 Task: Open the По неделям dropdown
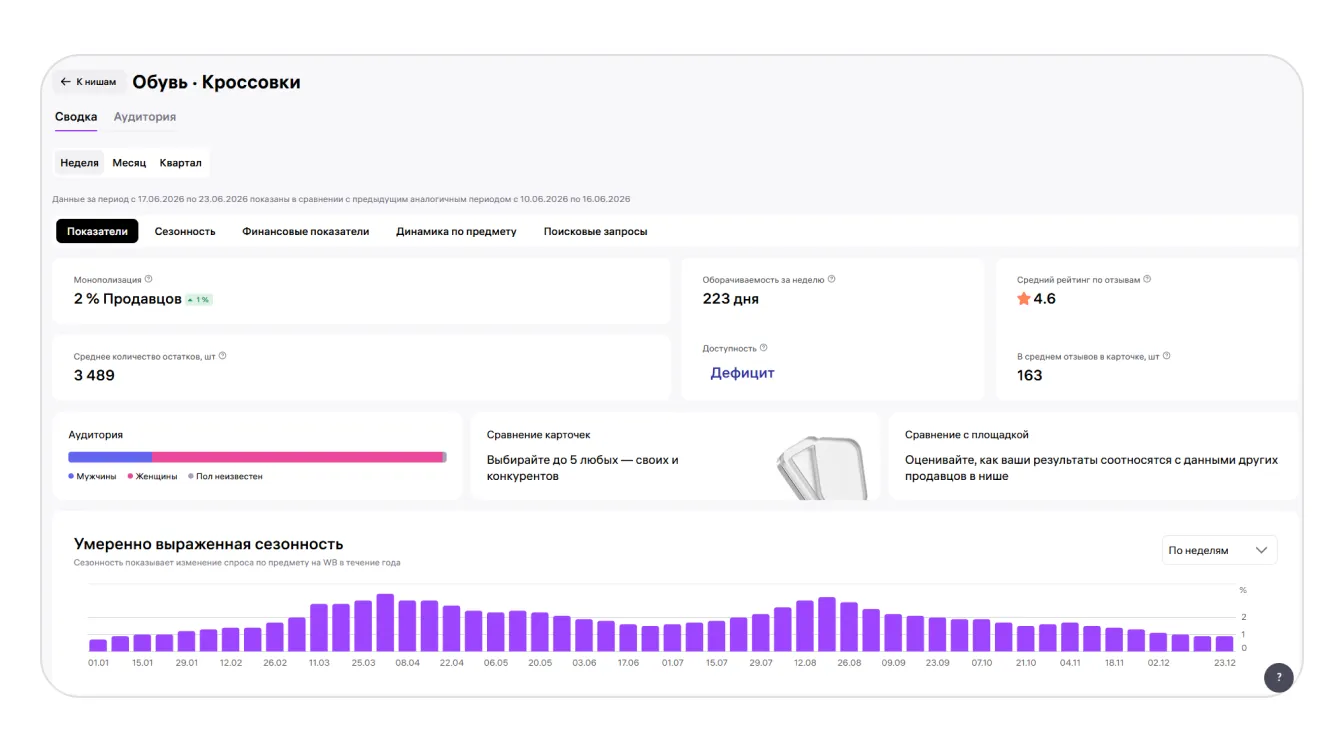pyautogui.click(x=1219, y=550)
